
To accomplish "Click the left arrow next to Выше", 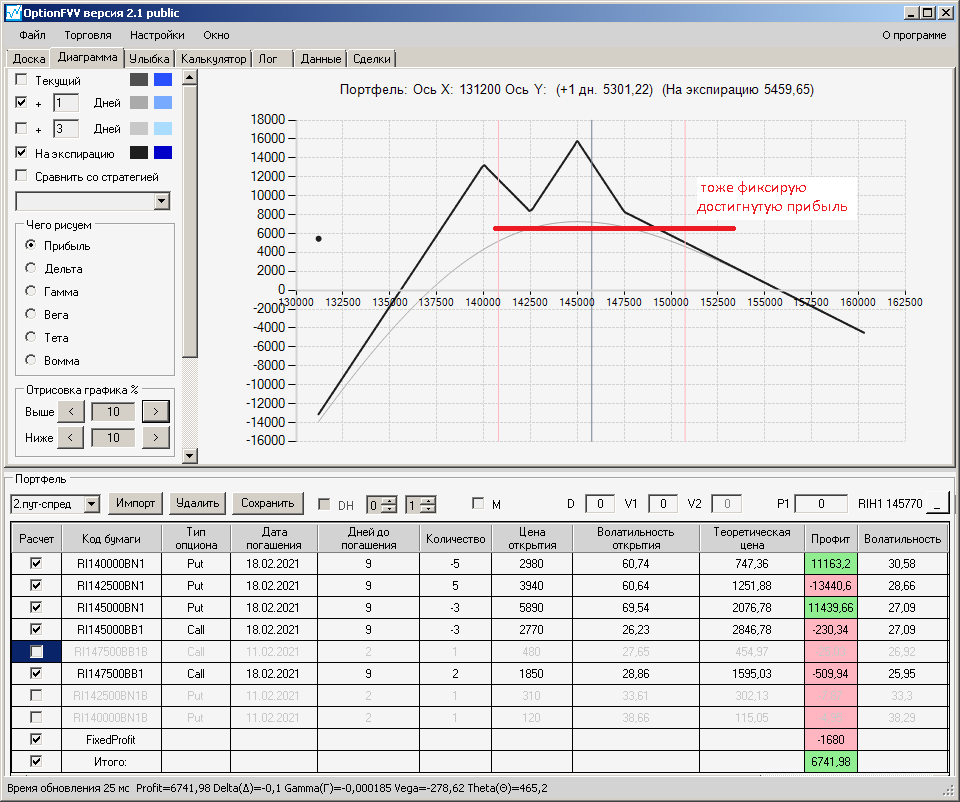I will pos(70,411).
